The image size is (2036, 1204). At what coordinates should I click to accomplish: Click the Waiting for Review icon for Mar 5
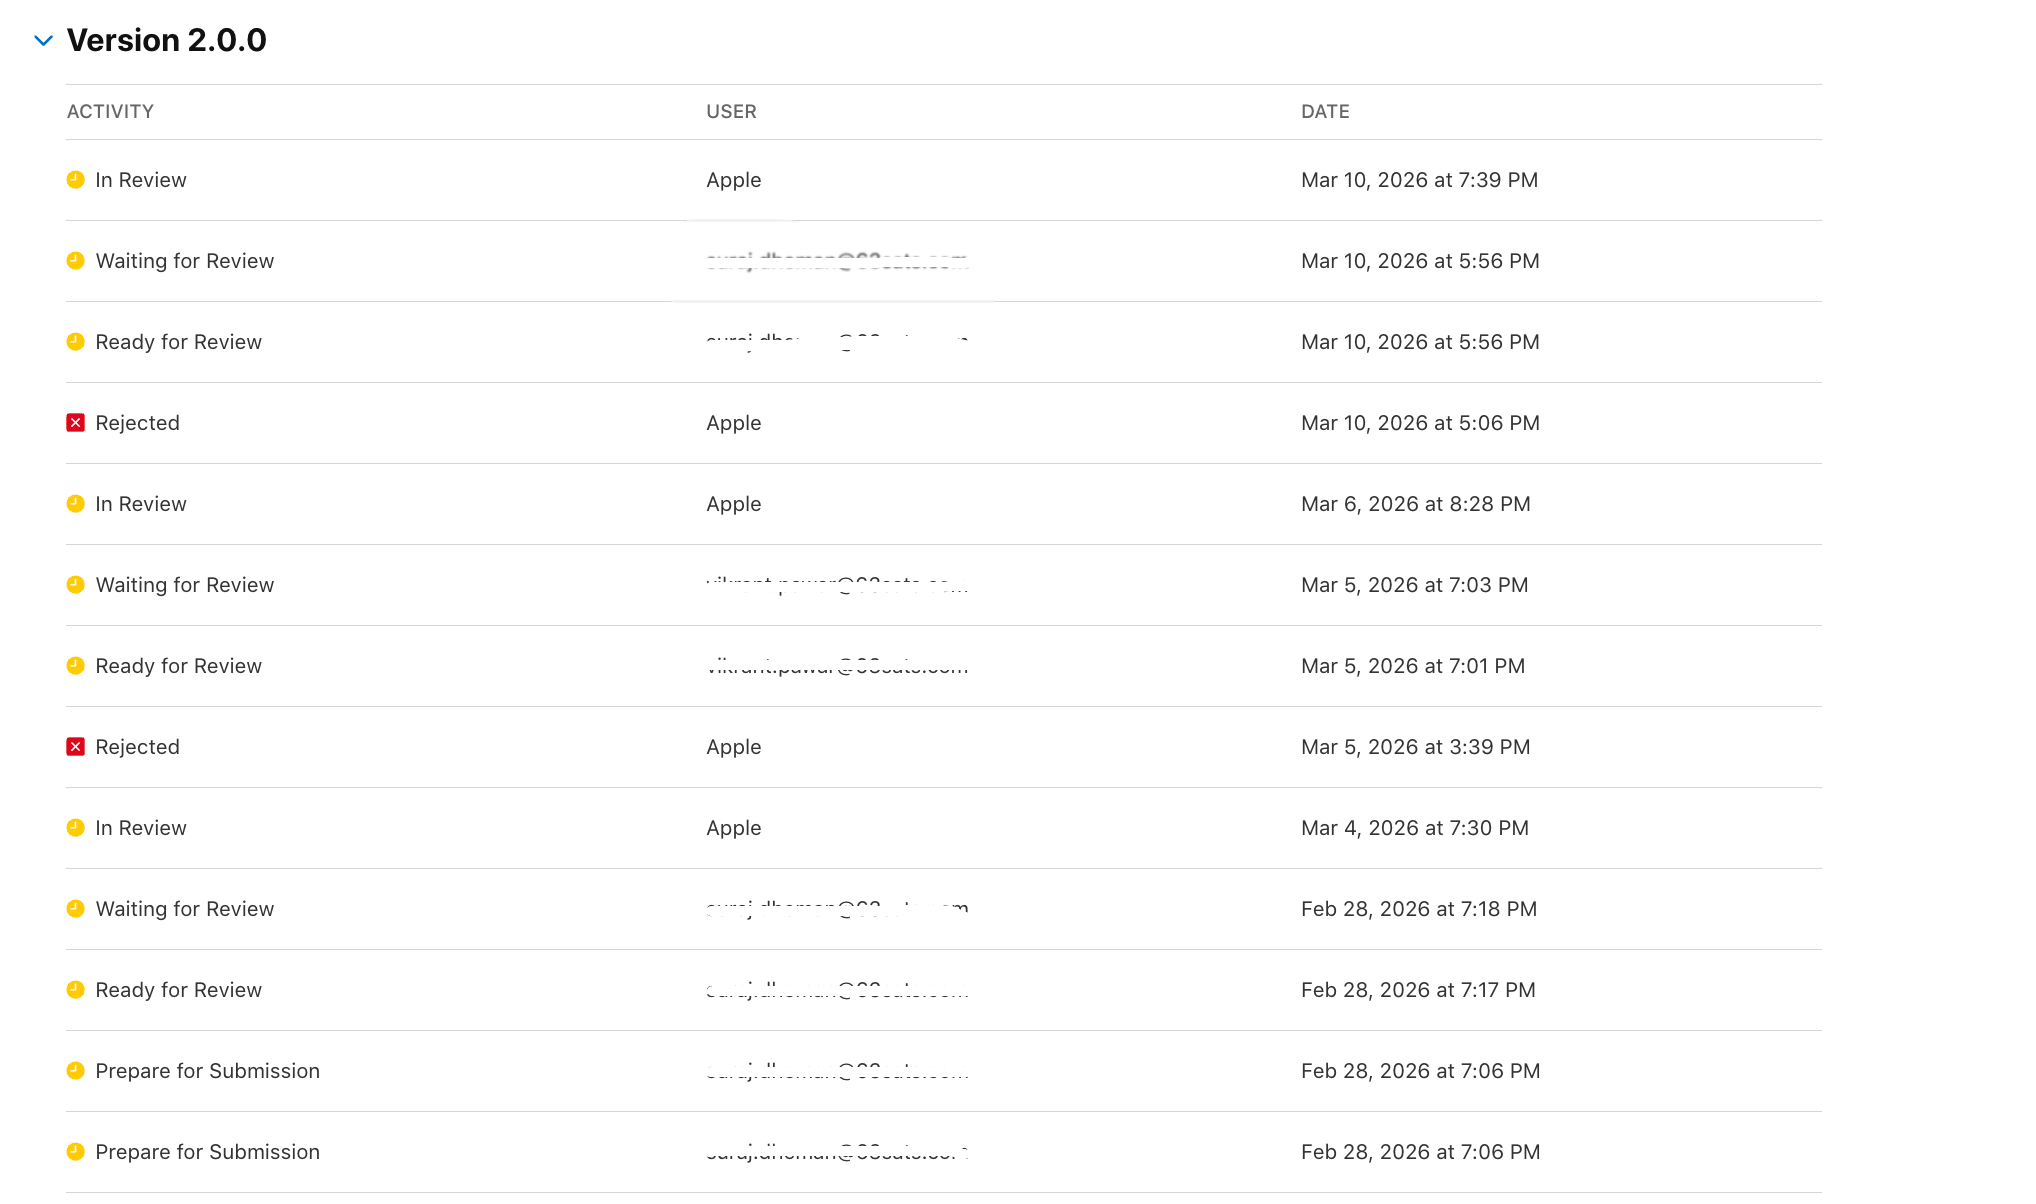[75, 585]
